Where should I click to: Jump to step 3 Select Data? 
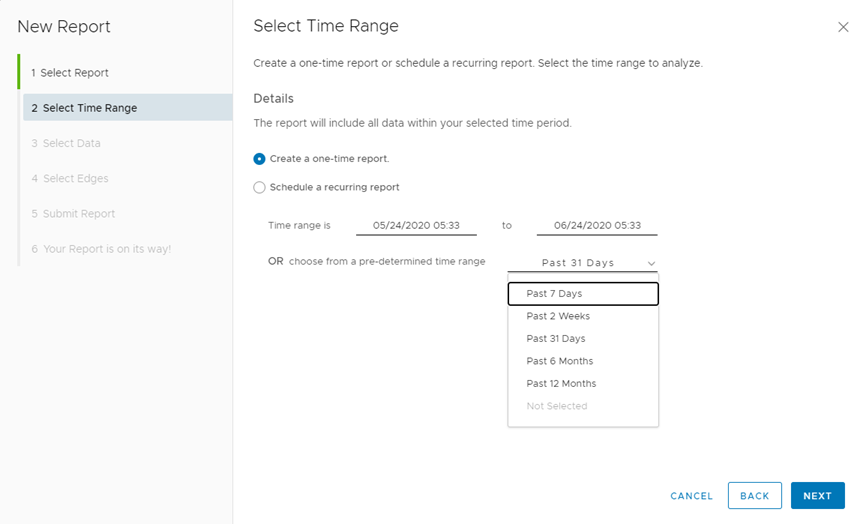coord(66,143)
